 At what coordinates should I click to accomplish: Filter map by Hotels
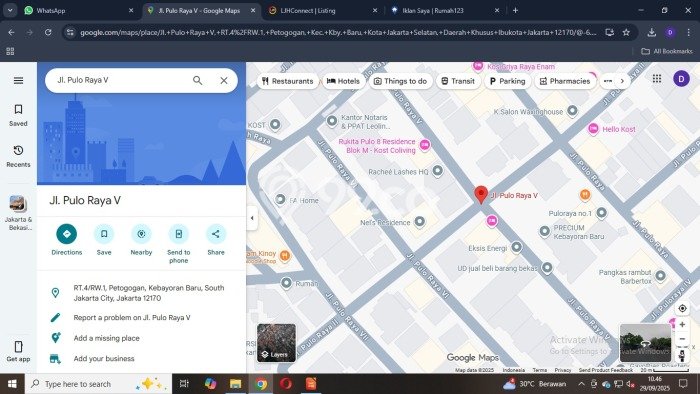click(x=343, y=81)
